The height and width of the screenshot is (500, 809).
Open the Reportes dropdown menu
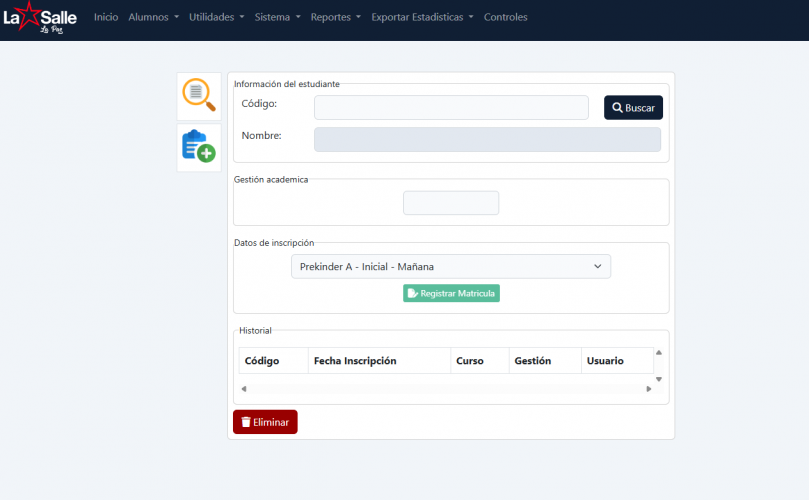pos(335,17)
